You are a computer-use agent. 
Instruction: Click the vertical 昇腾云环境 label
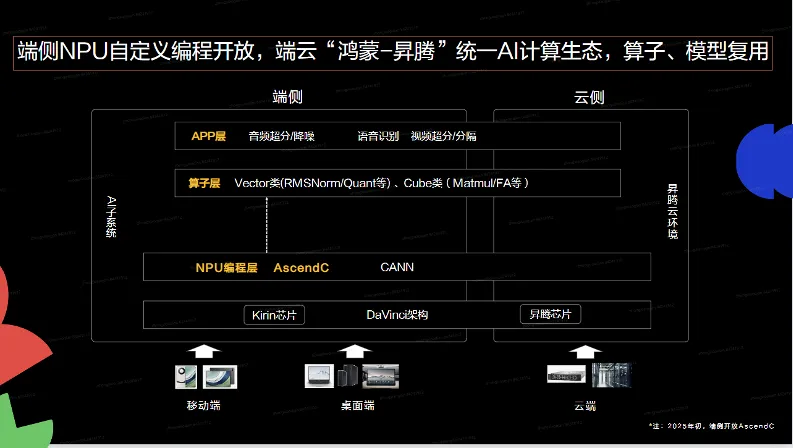[672, 211]
